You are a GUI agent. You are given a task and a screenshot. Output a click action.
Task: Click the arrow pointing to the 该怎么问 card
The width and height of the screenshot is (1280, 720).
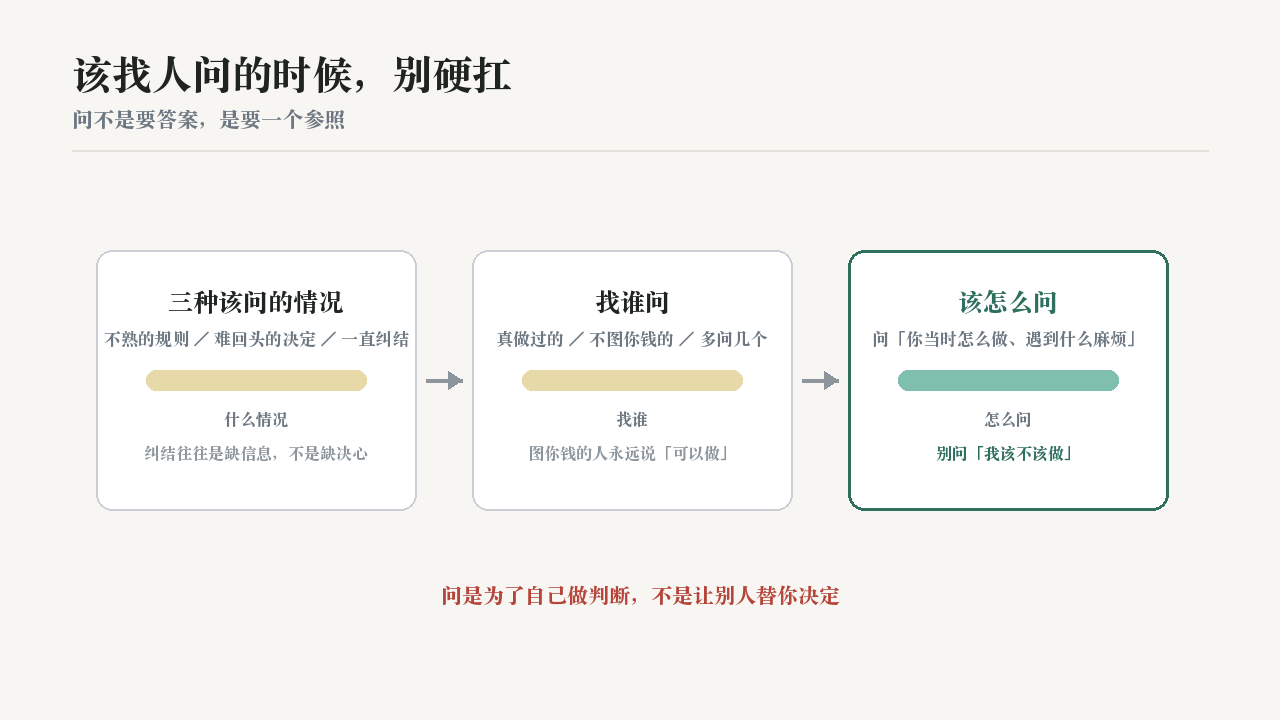(820, 380)
